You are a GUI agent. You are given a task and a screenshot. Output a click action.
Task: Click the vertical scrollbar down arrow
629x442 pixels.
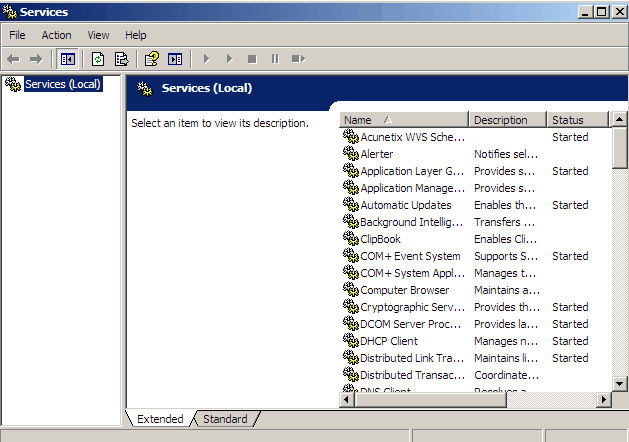coord(619,384)
